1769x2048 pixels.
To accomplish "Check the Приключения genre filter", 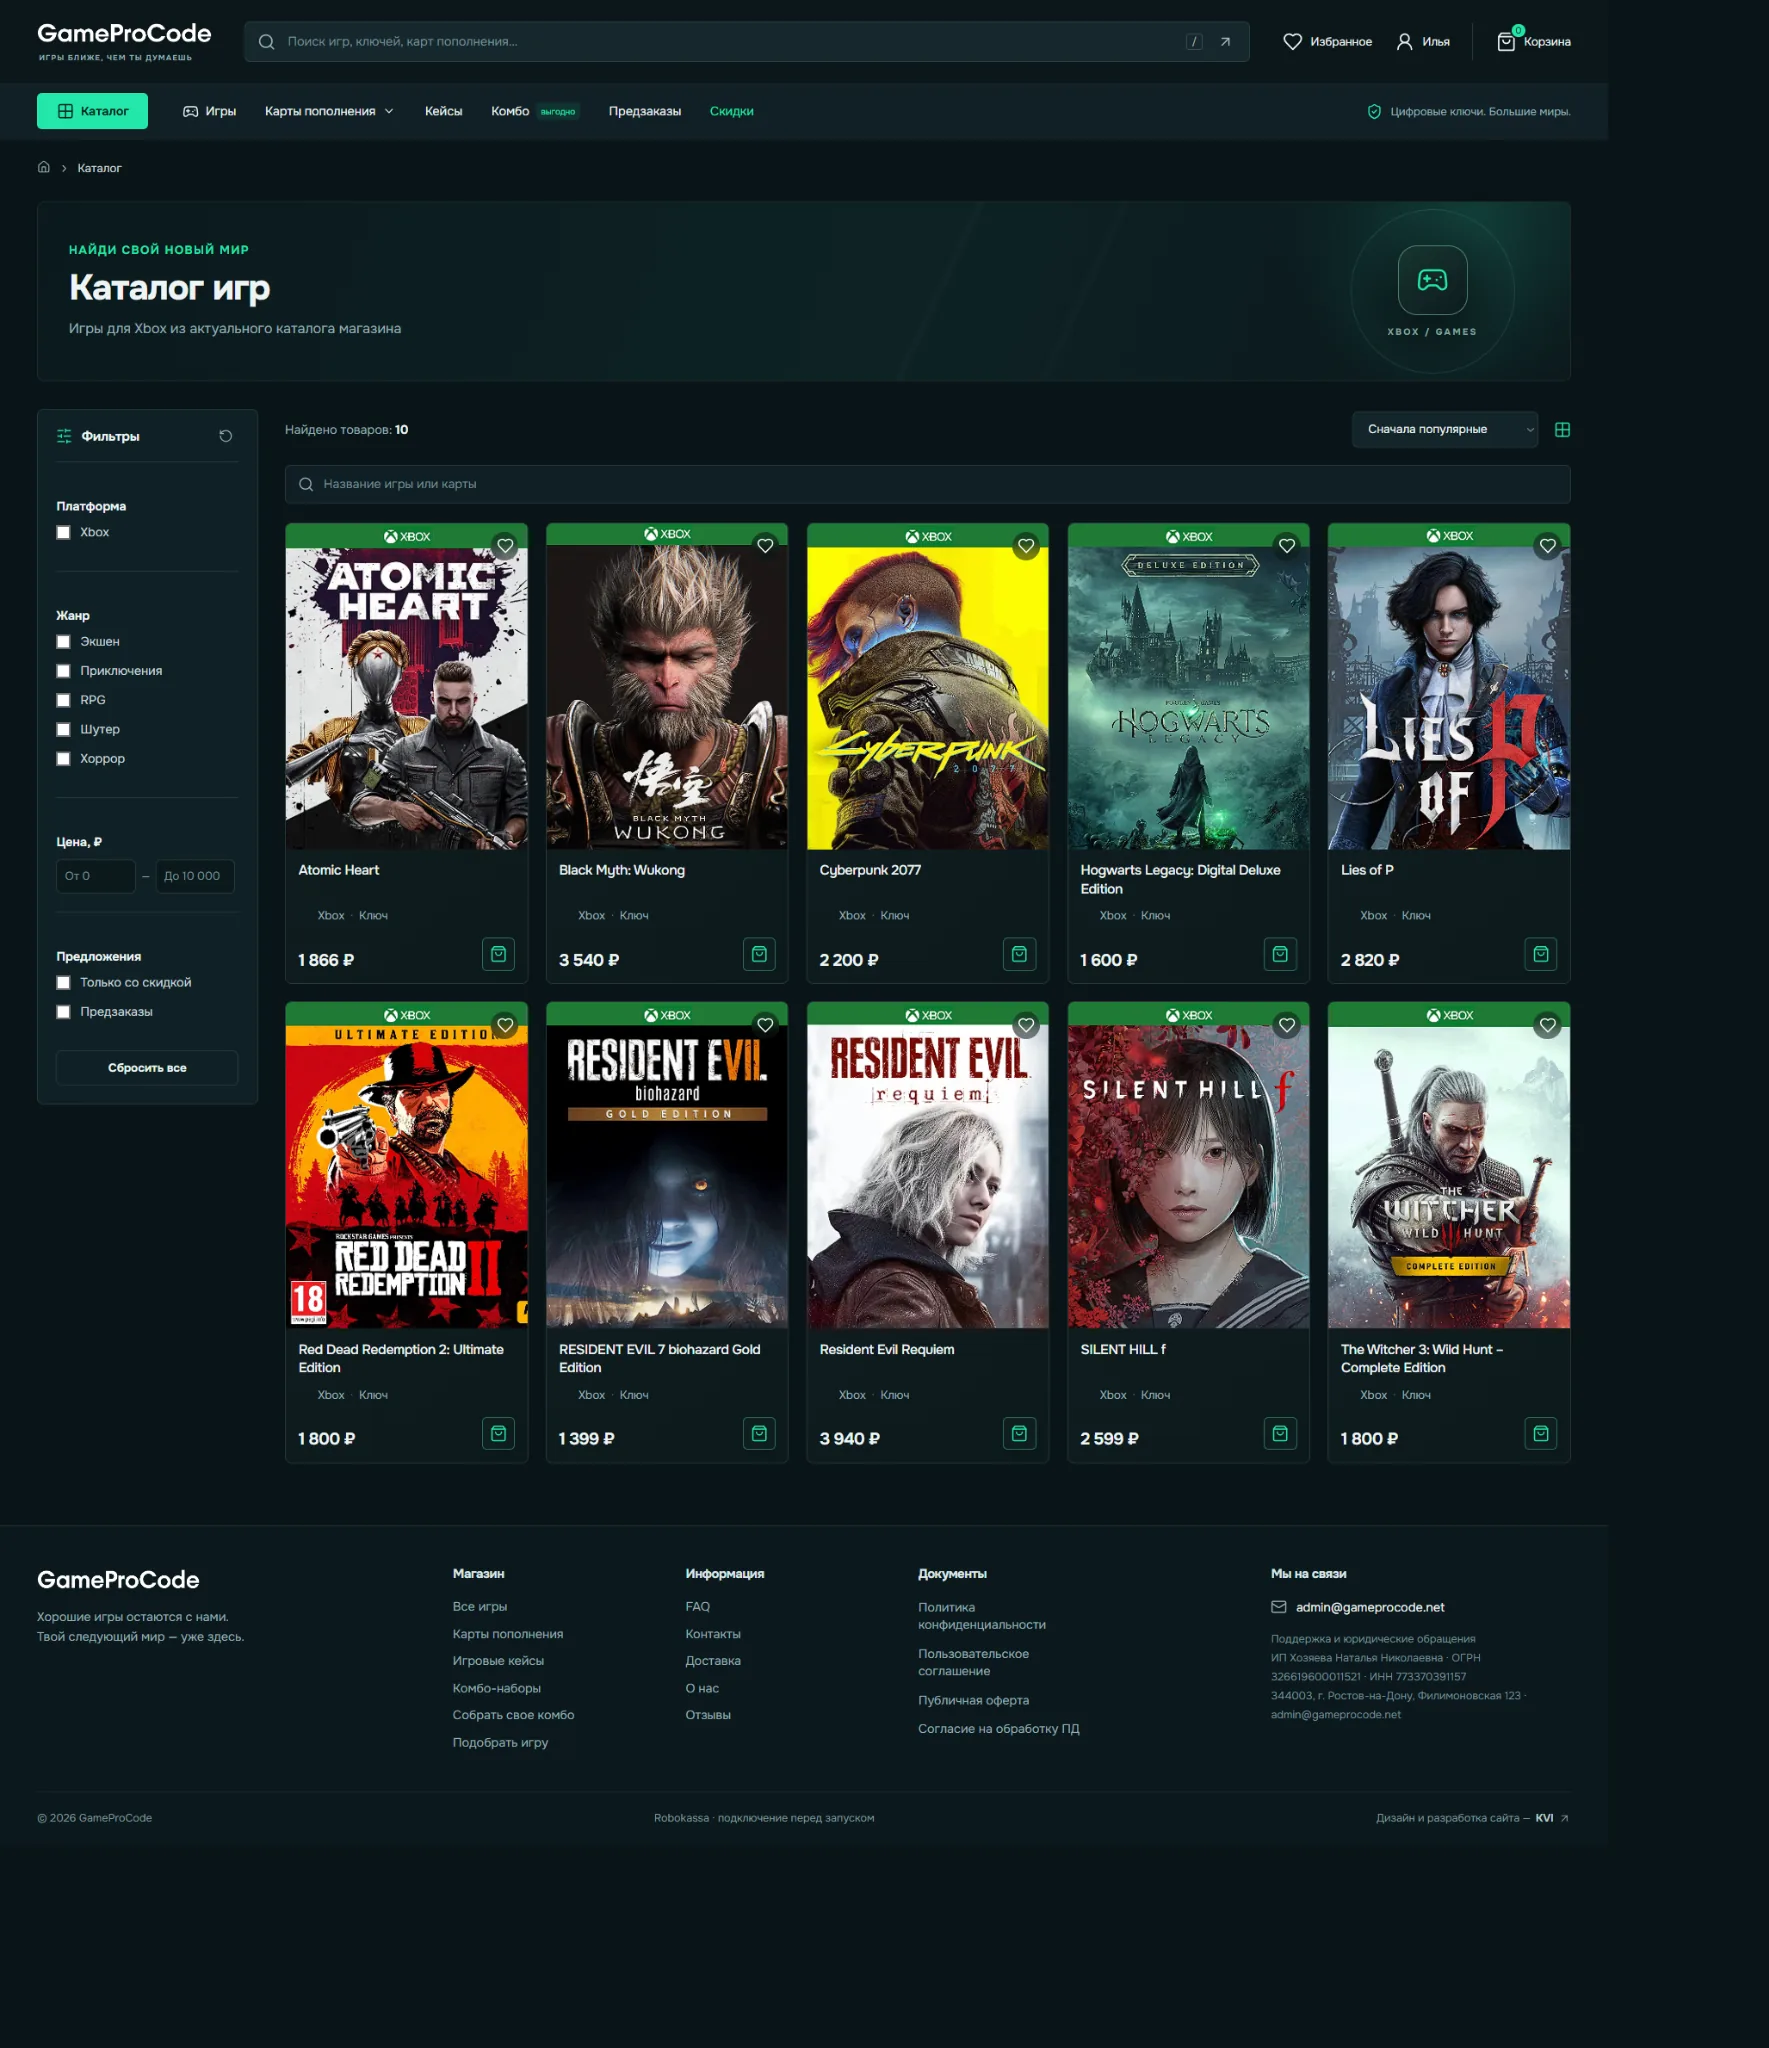I will pos(63,671).
